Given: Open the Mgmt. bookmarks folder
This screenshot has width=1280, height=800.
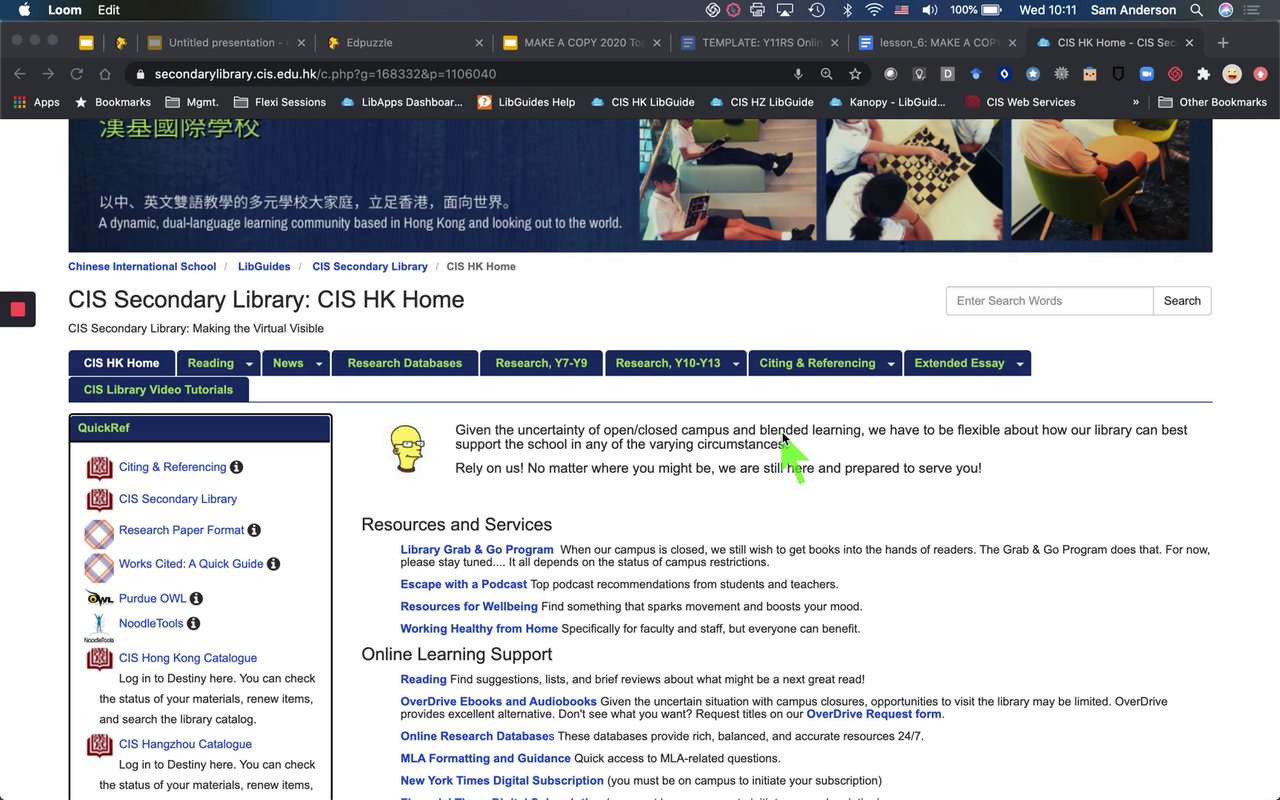Looking at the screenshot, I should click(x=191, y=102).
